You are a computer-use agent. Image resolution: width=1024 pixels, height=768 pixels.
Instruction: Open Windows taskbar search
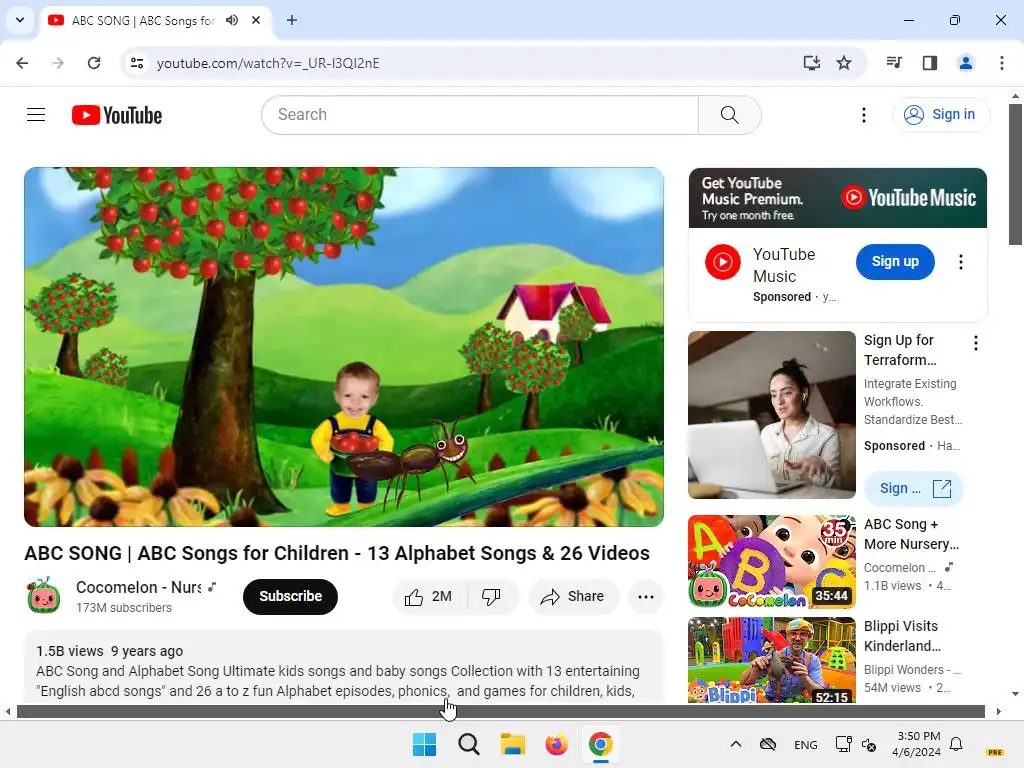point(469,744)
